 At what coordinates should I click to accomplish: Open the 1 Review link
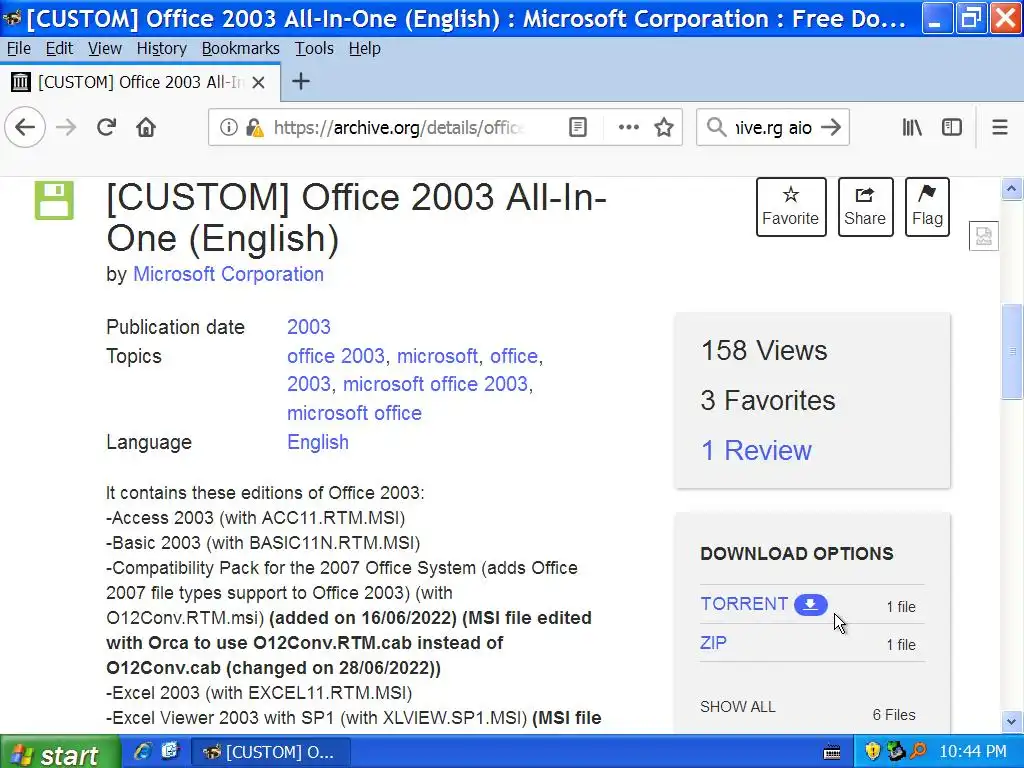coord(756,451)
